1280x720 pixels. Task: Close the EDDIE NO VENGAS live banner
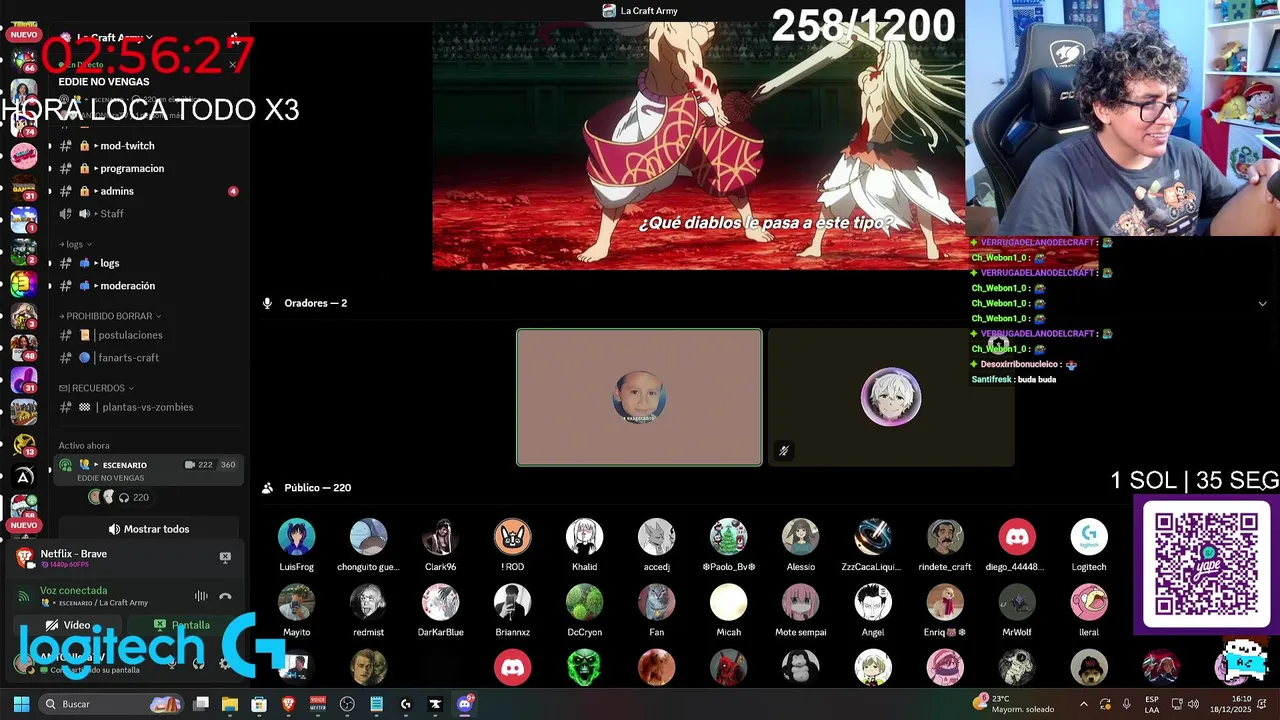pyautogui.click(x=232, y=65)
